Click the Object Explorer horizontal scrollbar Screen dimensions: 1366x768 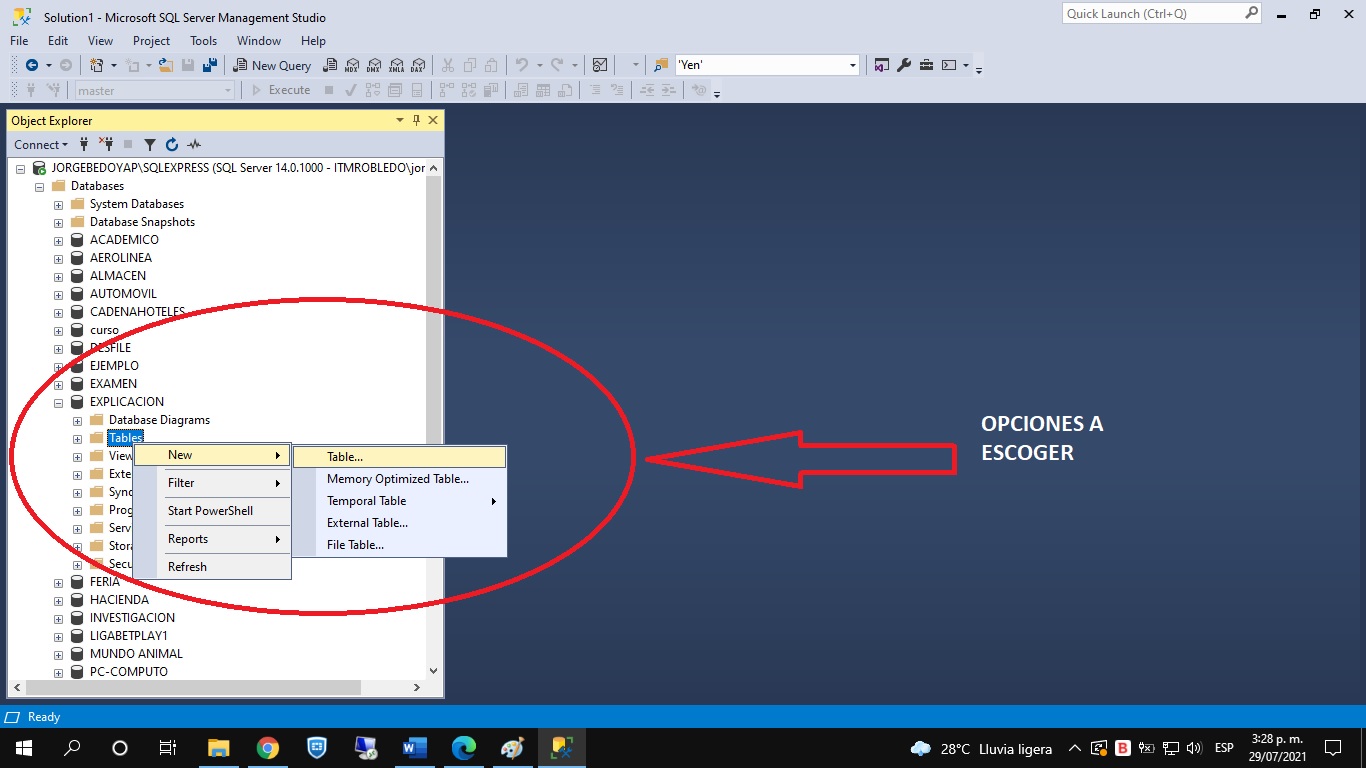tap(219, 687)
